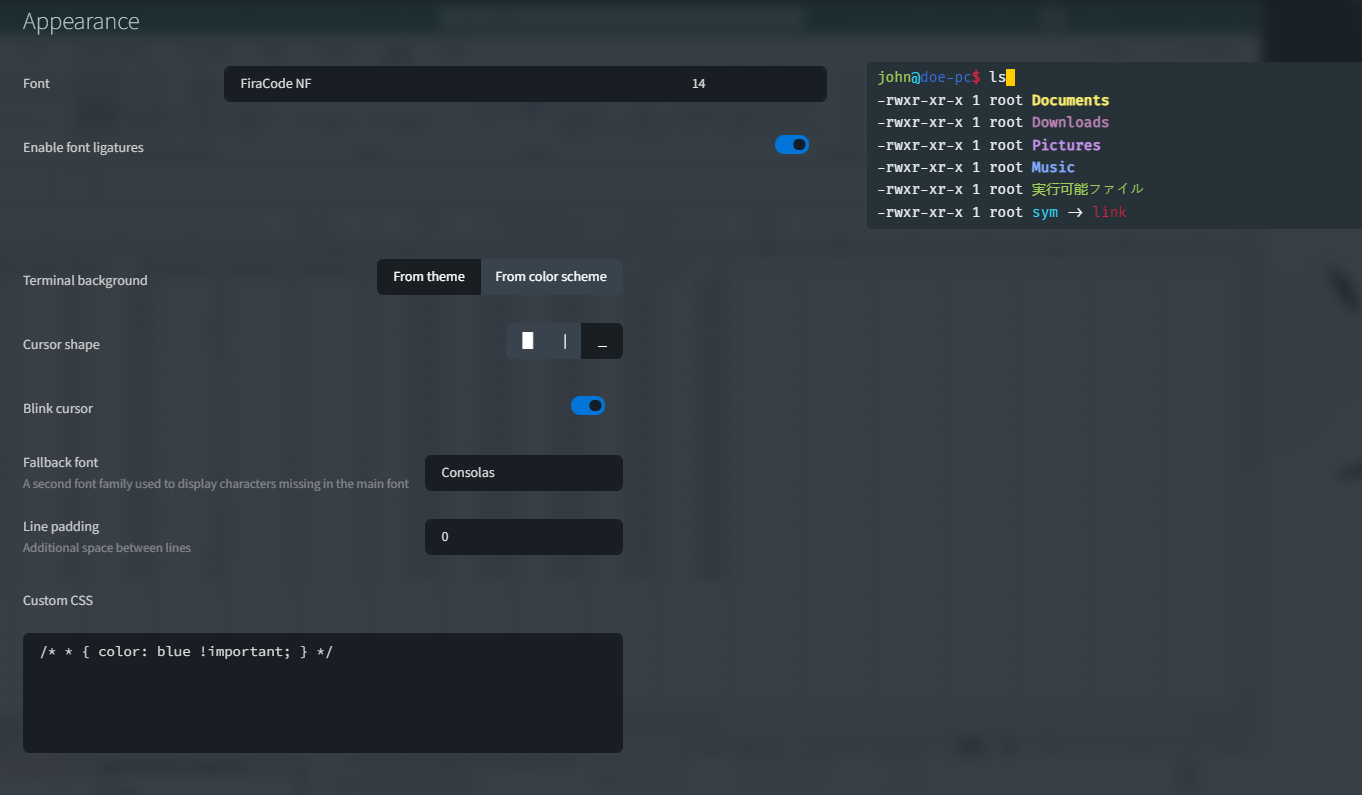
Task: Select the underline cursor shape
Action: 602,341
